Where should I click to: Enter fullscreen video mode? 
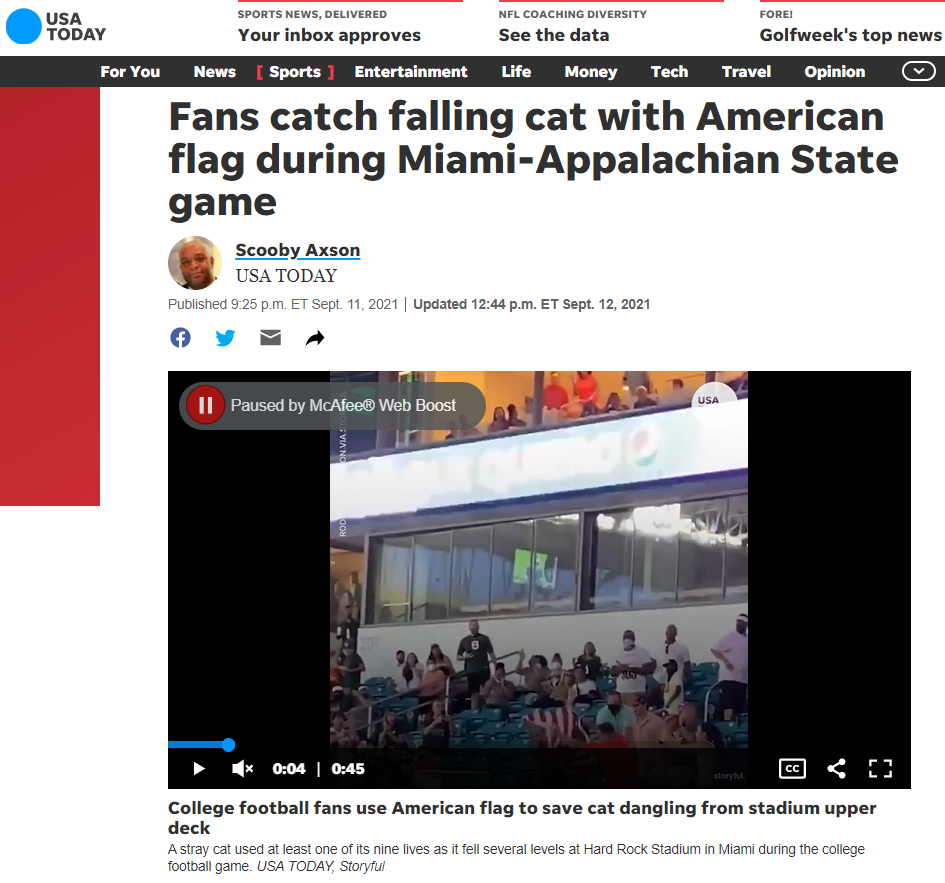pyautogui.click(x=880, y=768)
